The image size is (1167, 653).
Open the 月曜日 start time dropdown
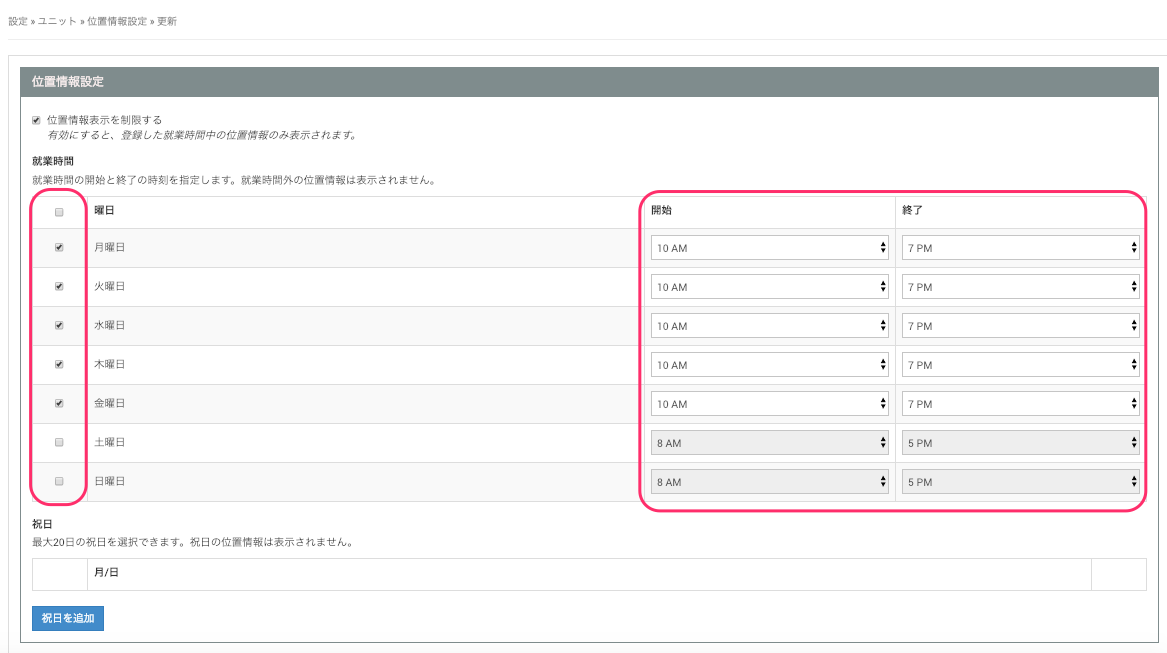pyautogui.click(x=769, y=248)
